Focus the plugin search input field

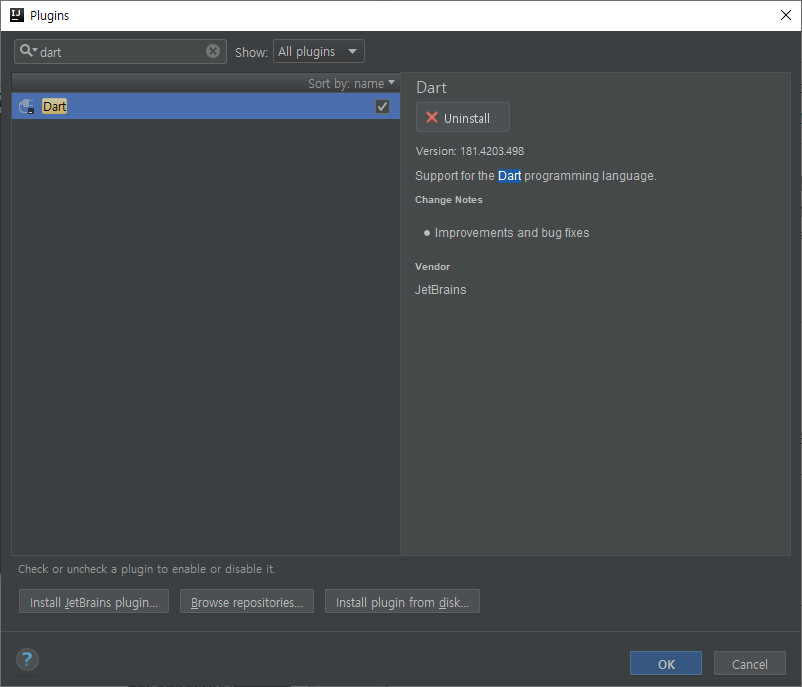point(121,52)
